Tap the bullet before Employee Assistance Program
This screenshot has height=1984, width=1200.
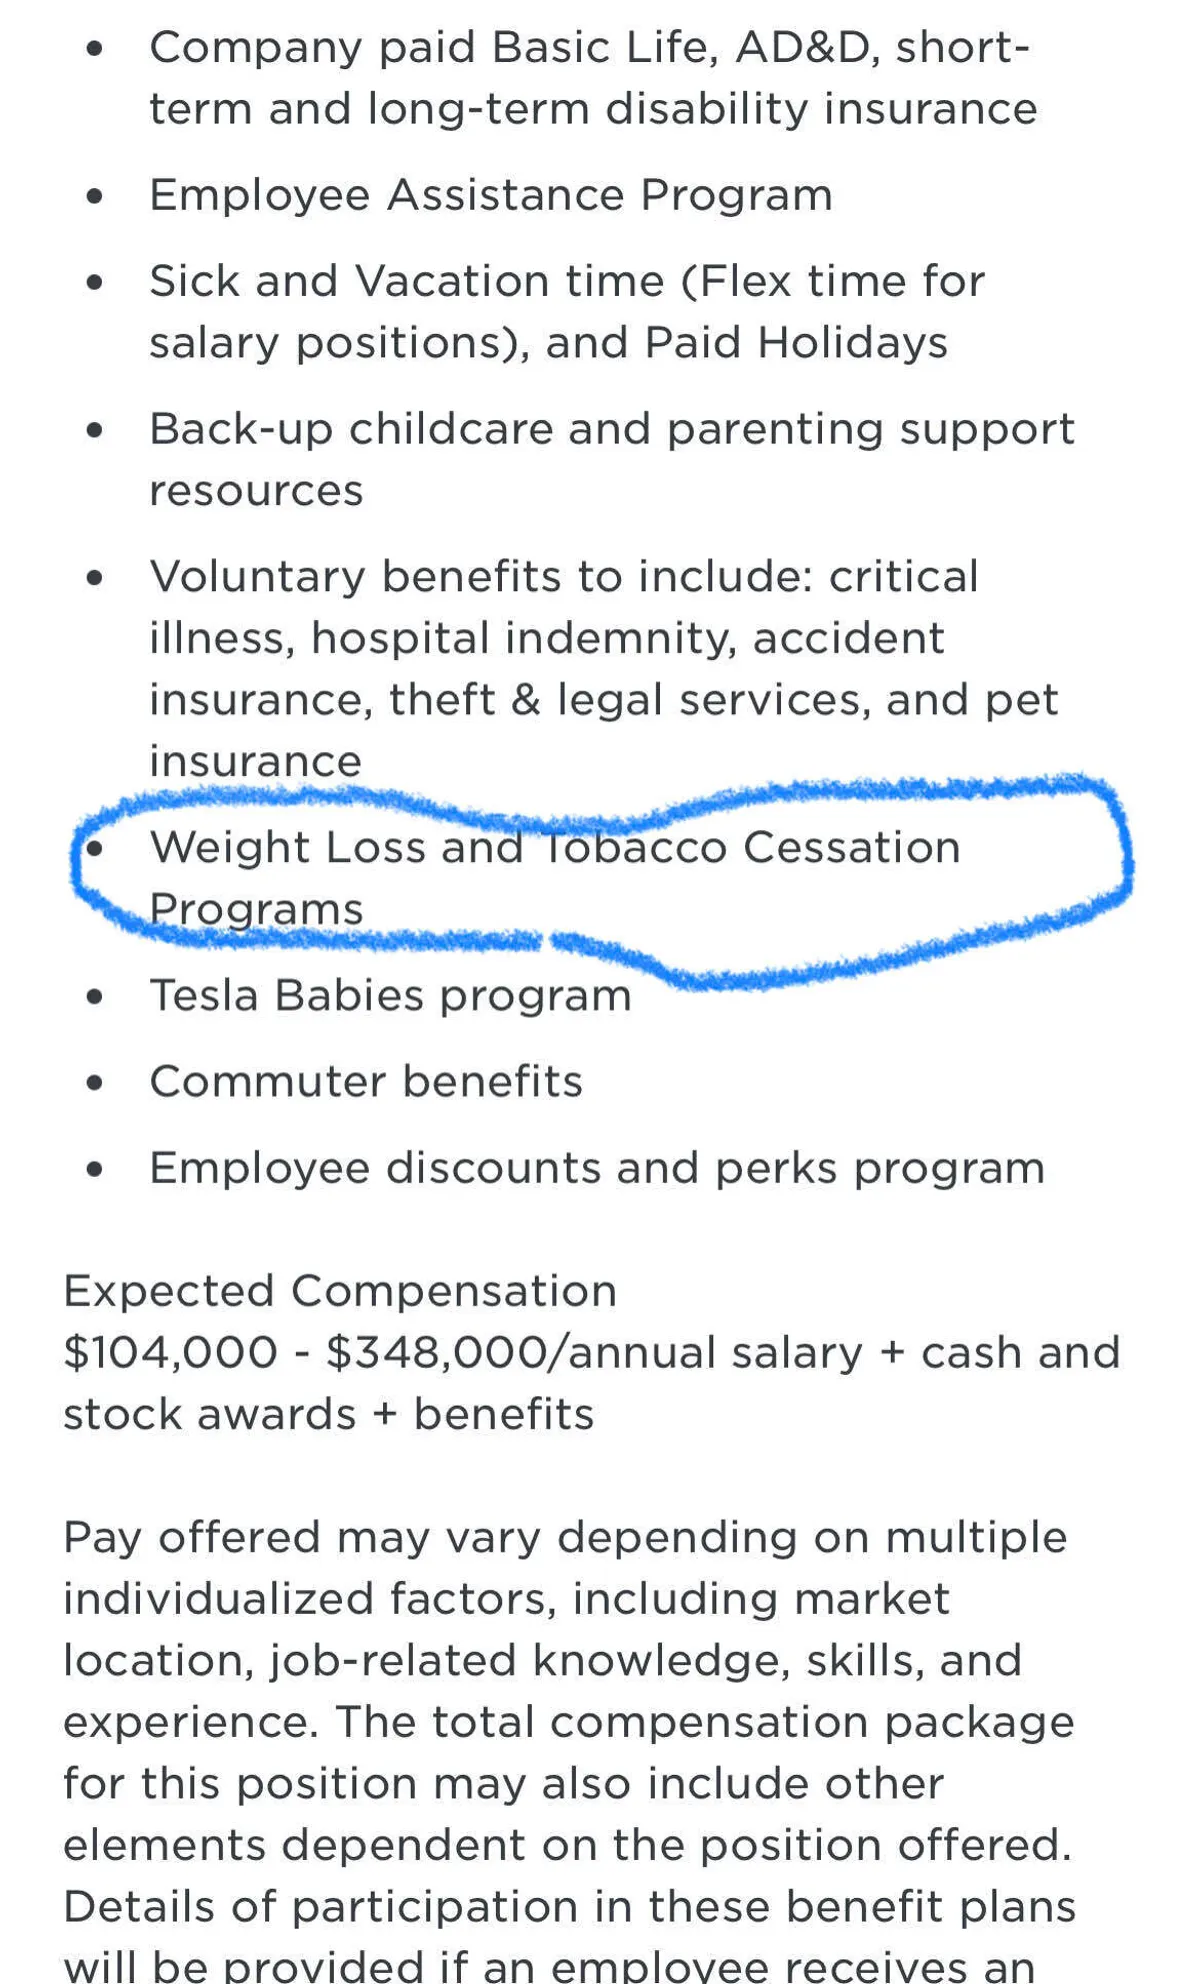(95, 196)
